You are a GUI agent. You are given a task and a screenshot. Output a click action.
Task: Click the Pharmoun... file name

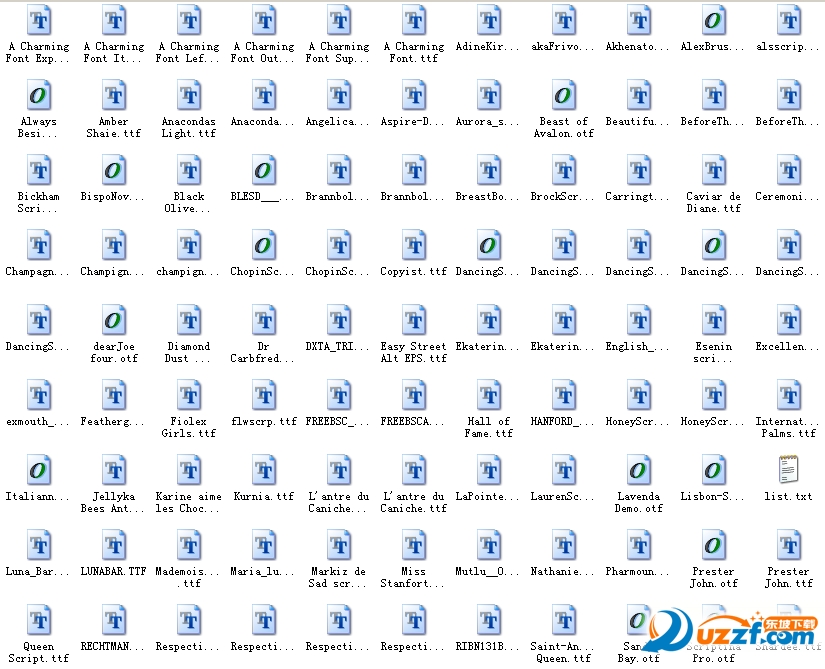pyautogui.click(x=638, y=572)
